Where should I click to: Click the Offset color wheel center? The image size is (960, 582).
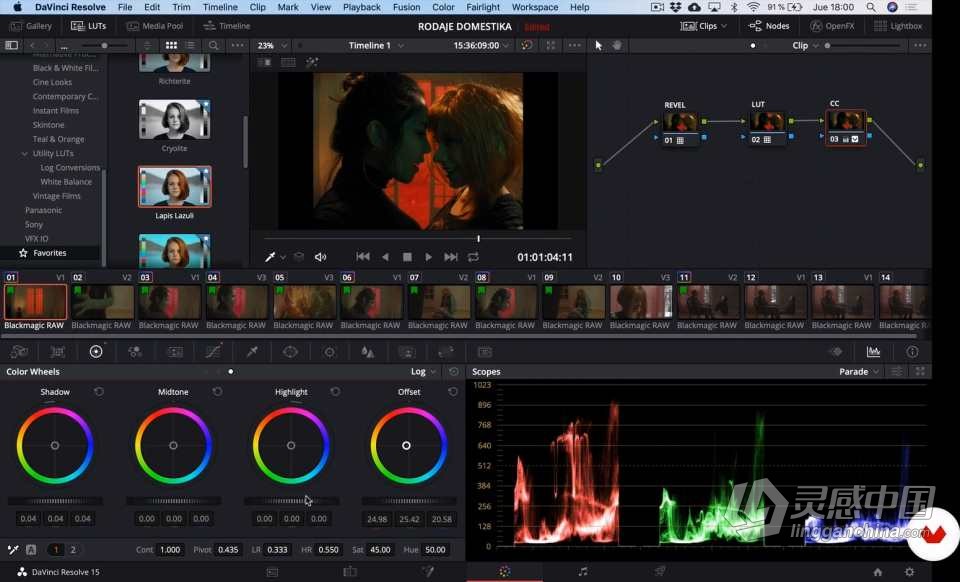(407, 445)
